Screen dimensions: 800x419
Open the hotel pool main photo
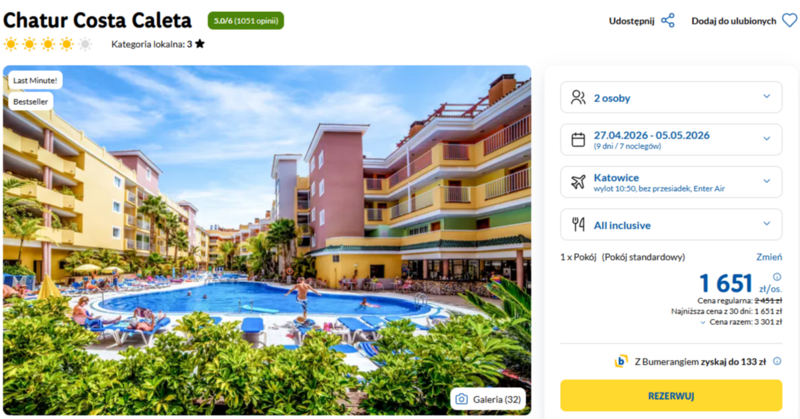(x=267, y=240)
